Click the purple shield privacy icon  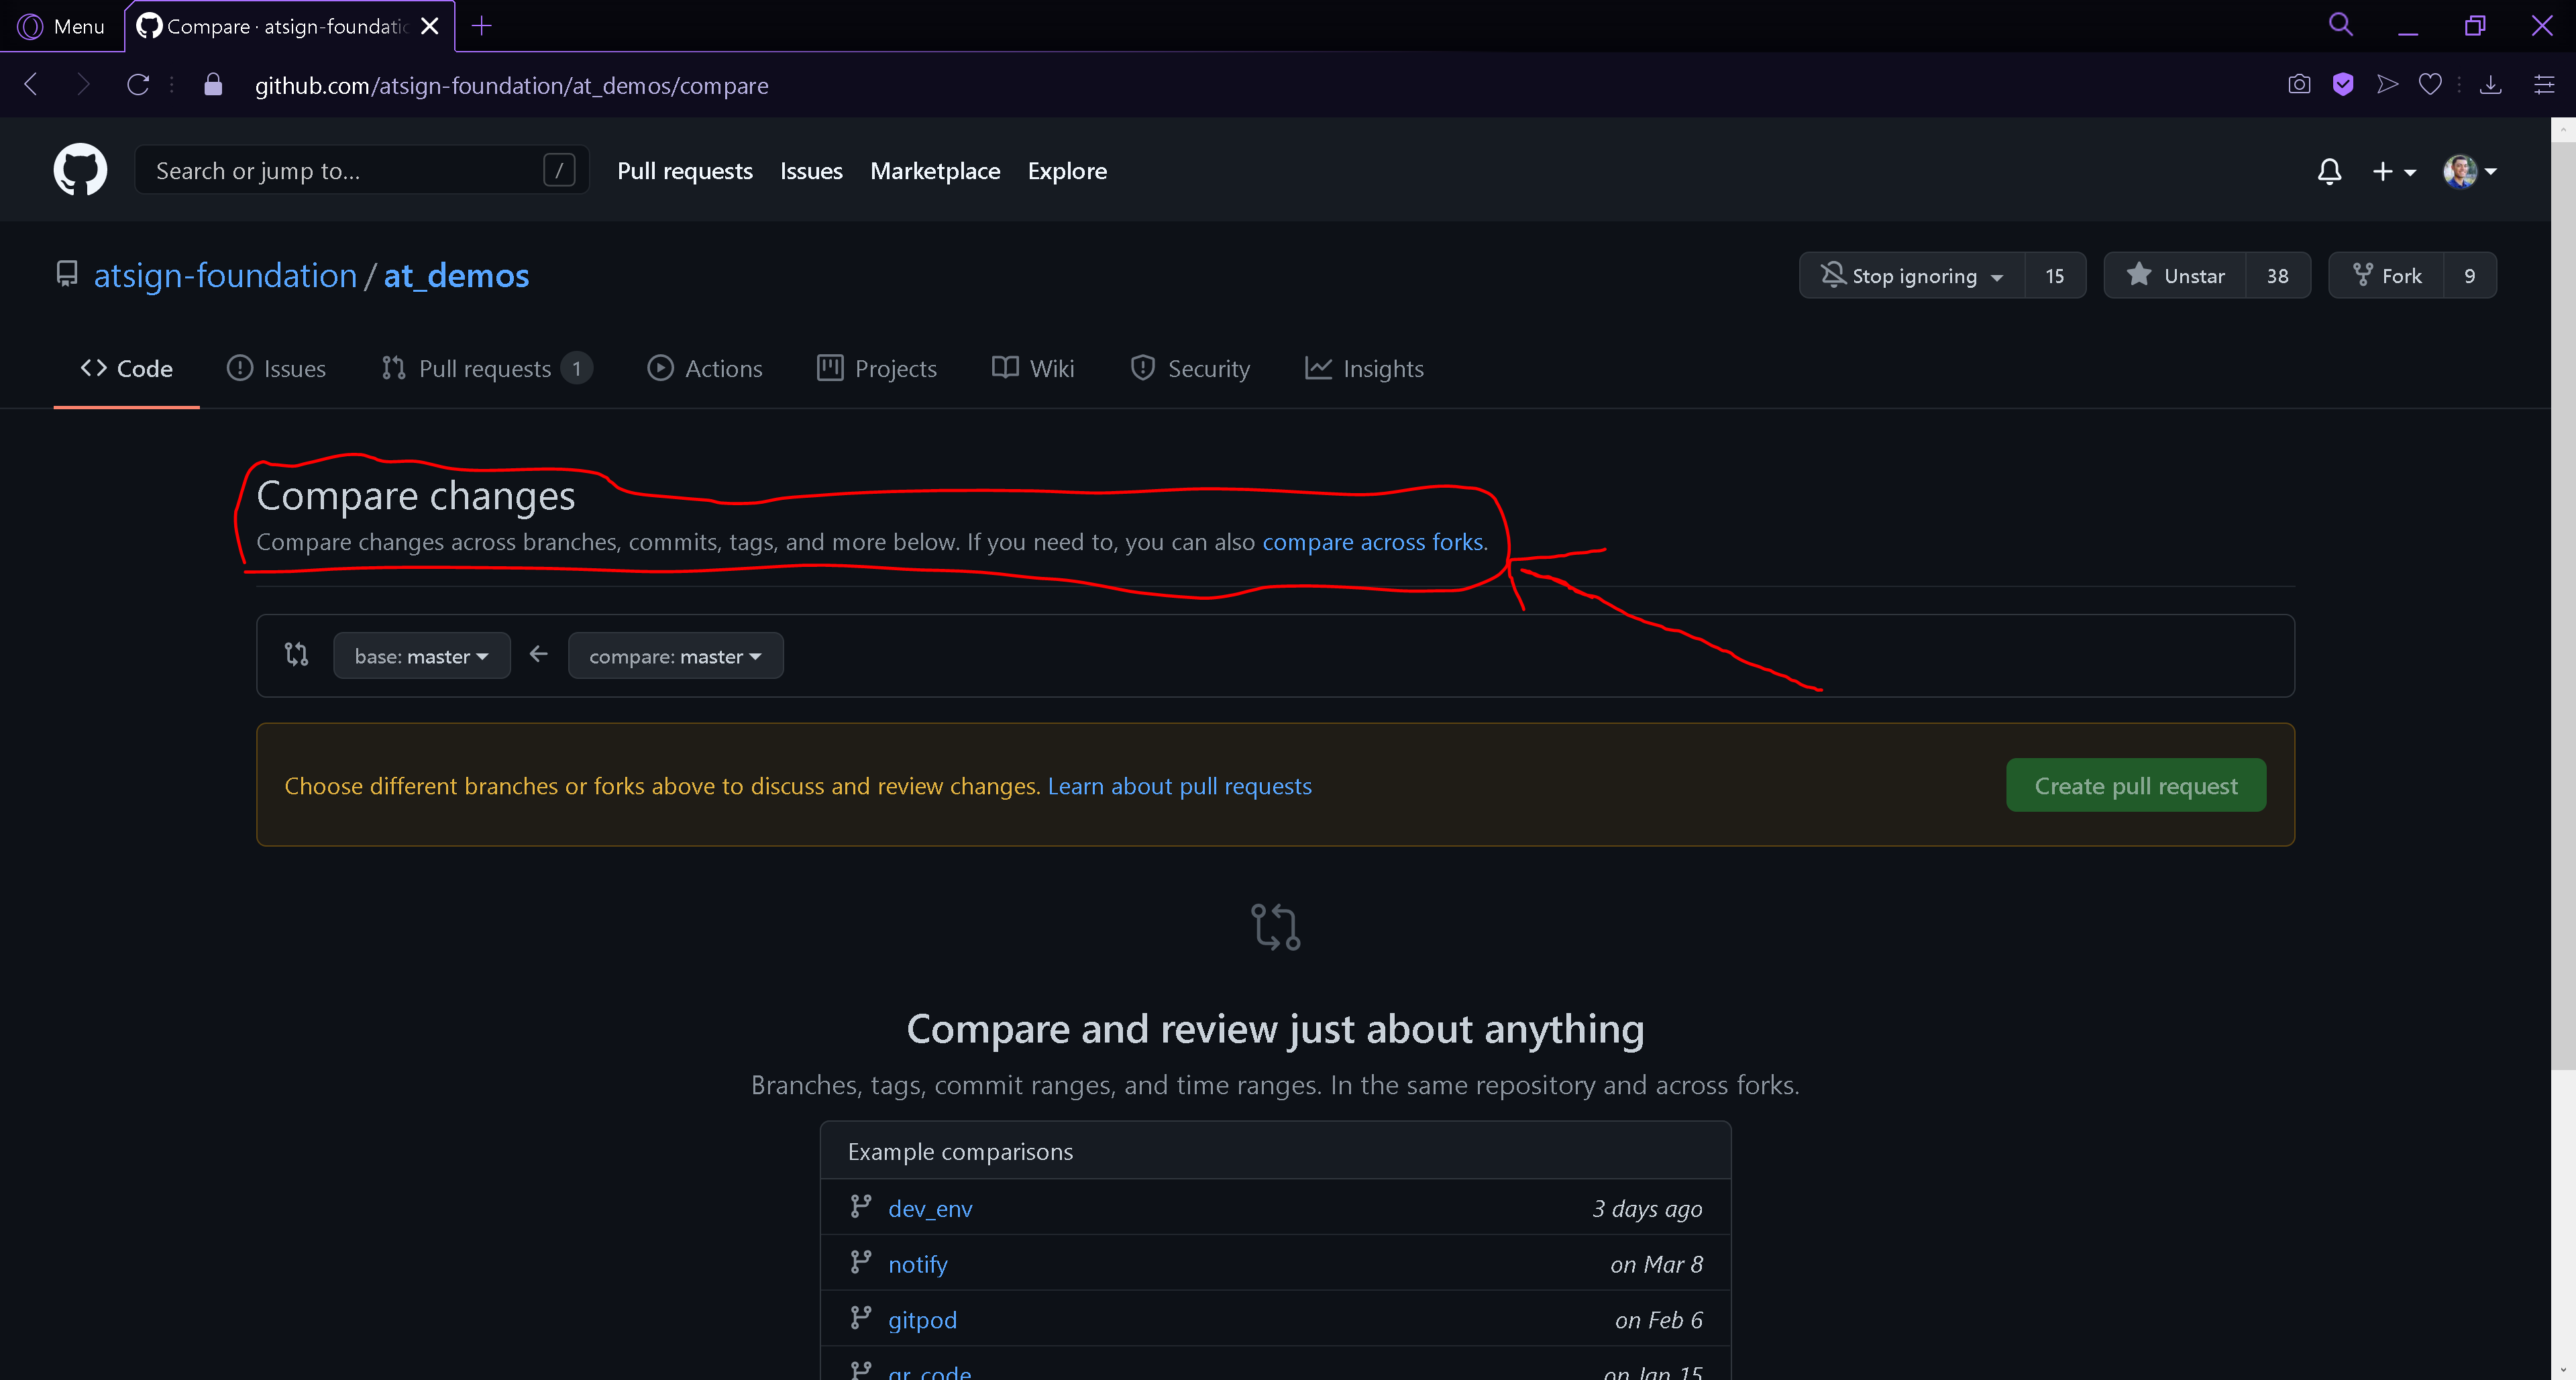2343,85
